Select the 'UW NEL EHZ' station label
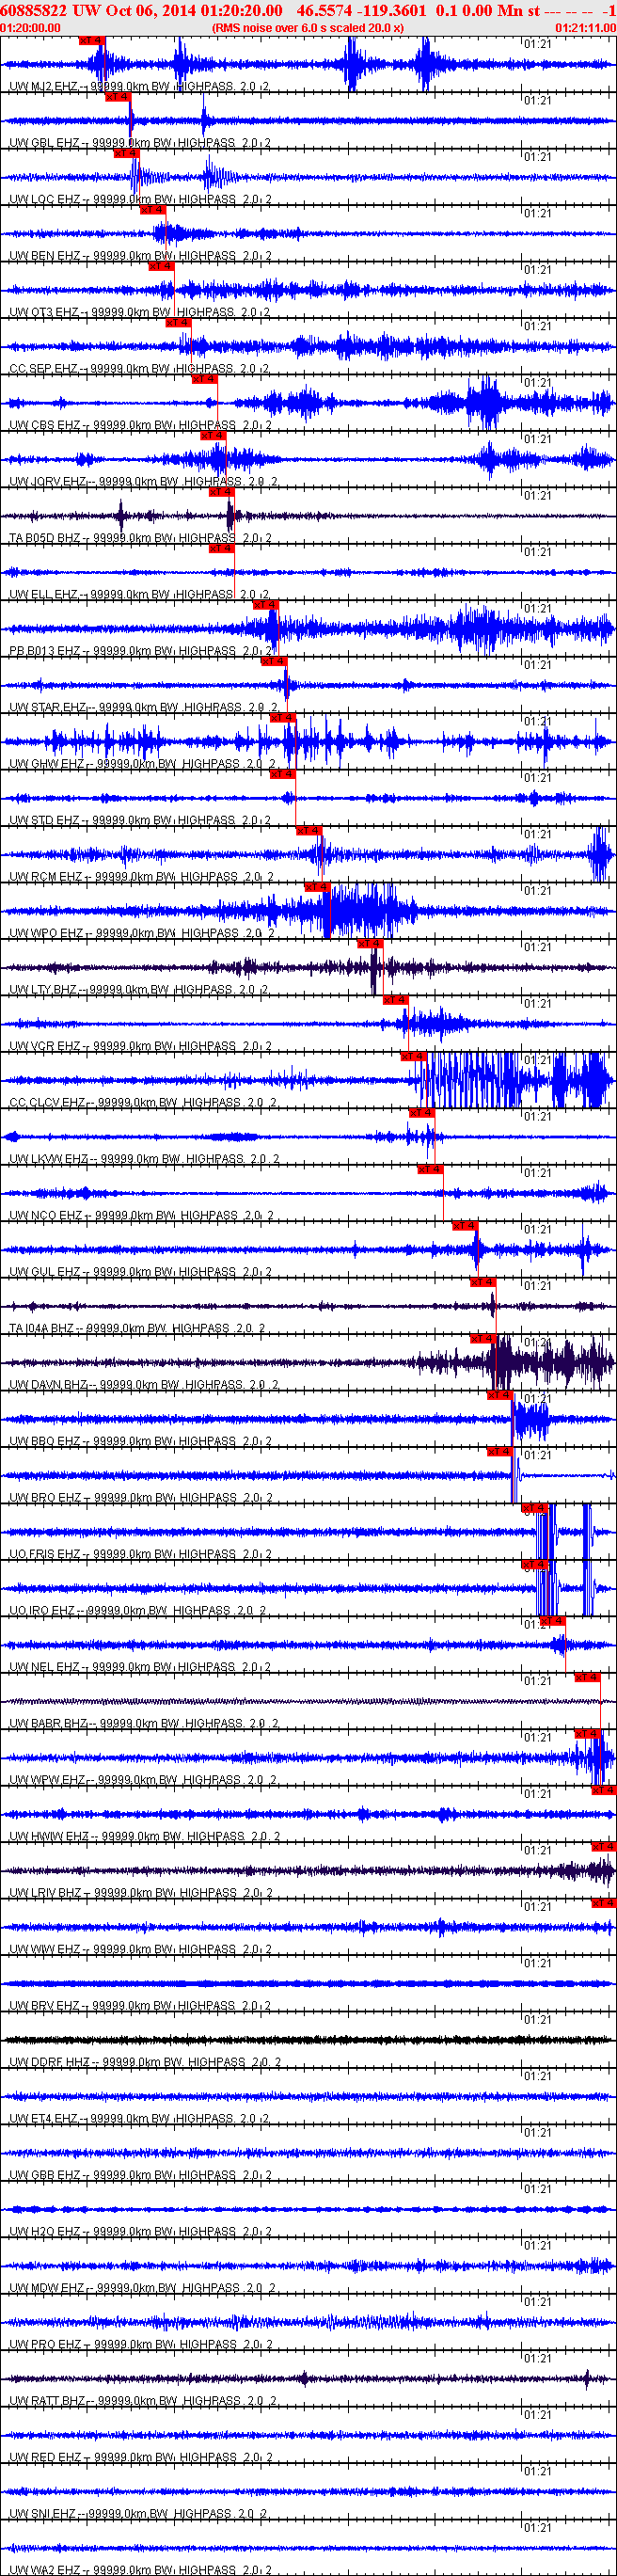 [x=44, y=1669]
